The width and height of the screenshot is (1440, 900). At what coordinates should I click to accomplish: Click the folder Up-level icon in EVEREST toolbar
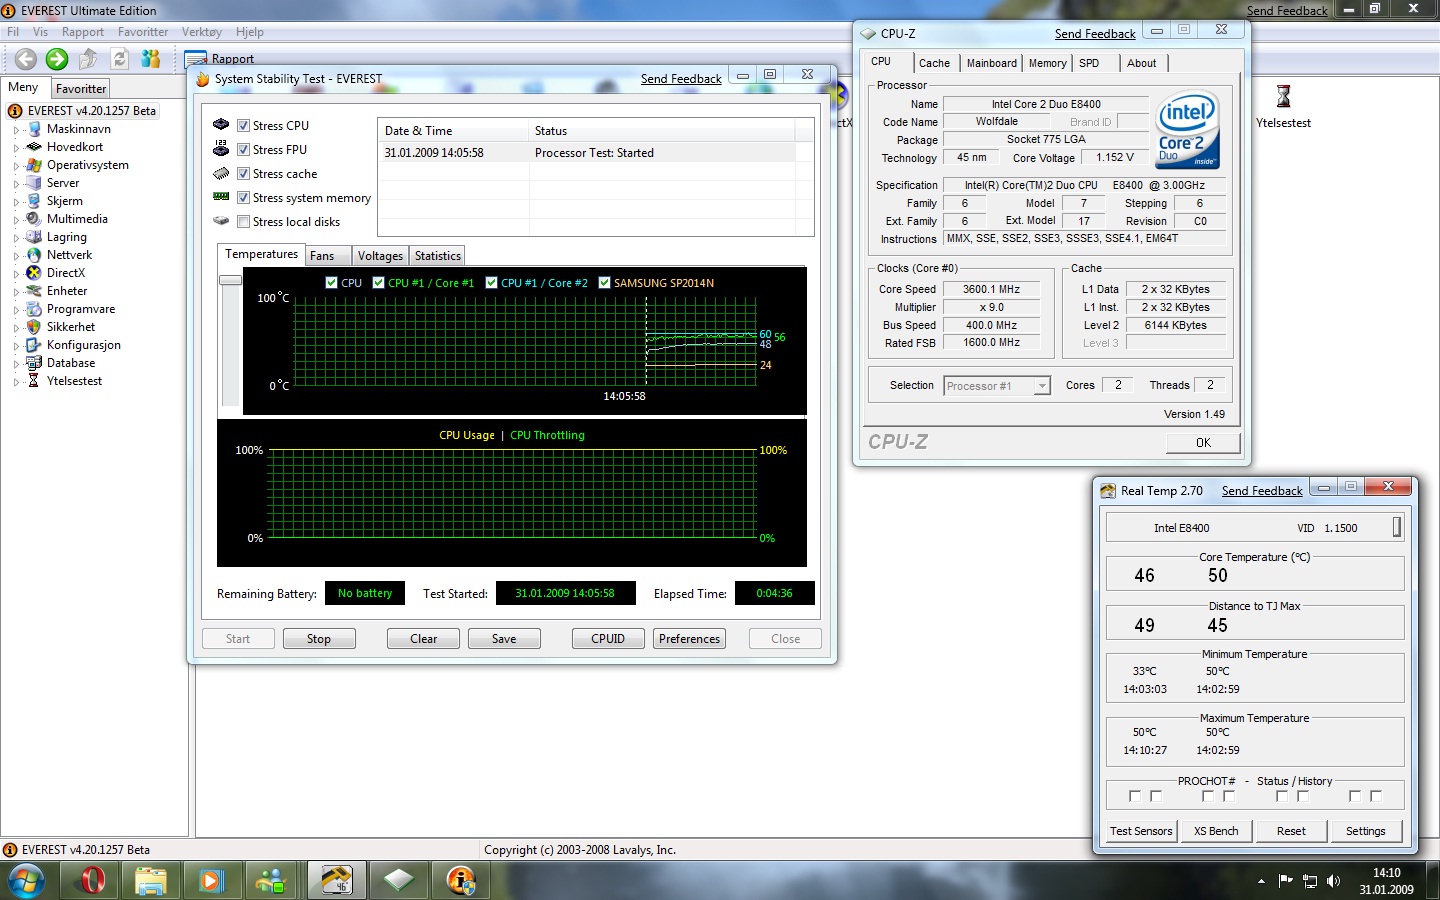click(89, 59)
